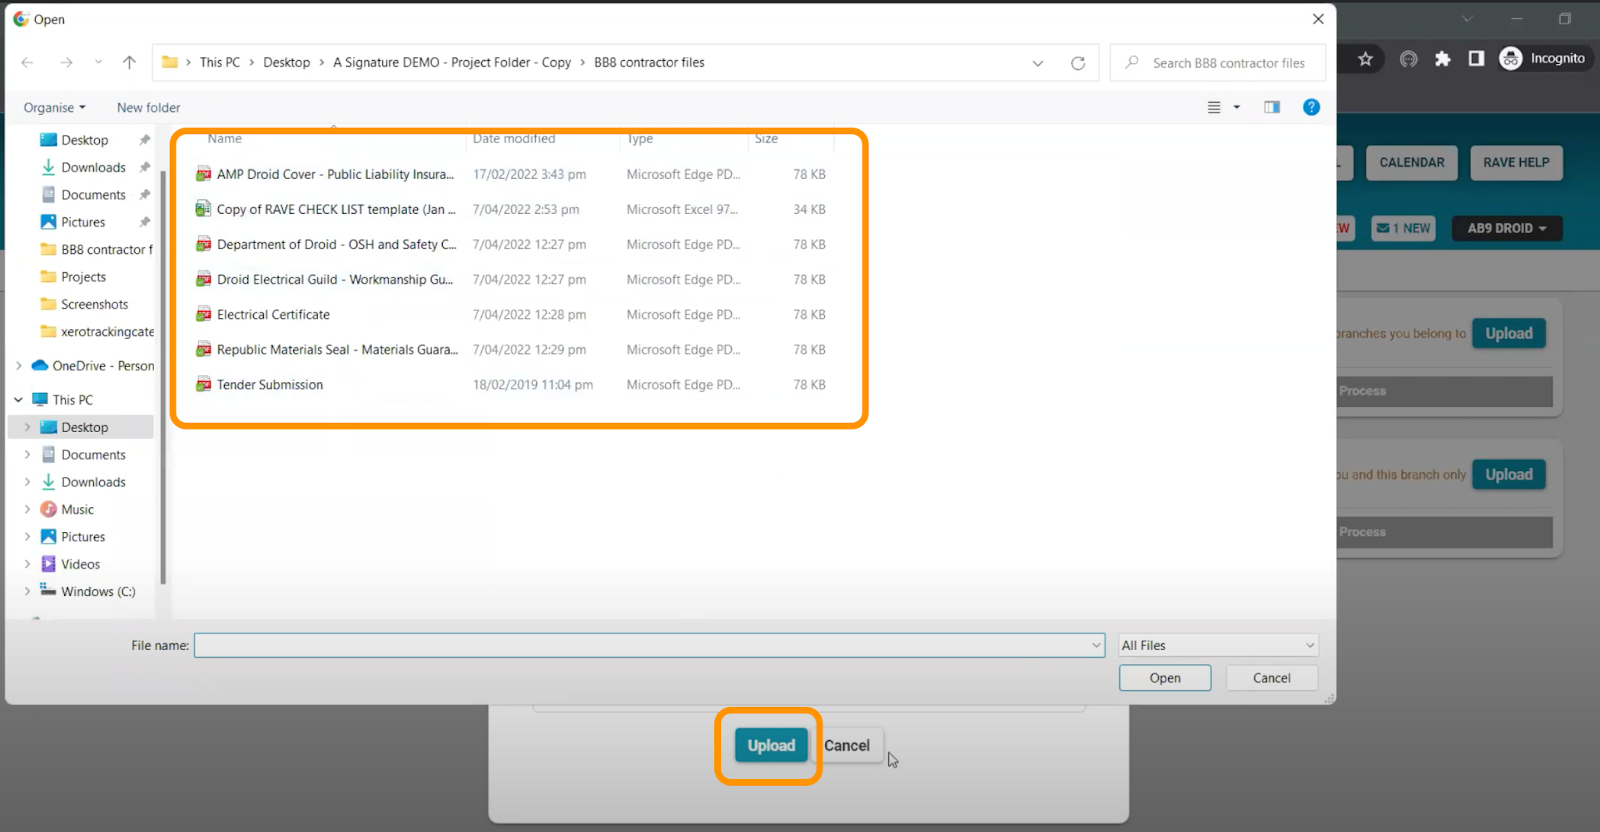Click Upload beside 'branches you belong to'
The image size is (1600, 832).
click(1509, 333)
